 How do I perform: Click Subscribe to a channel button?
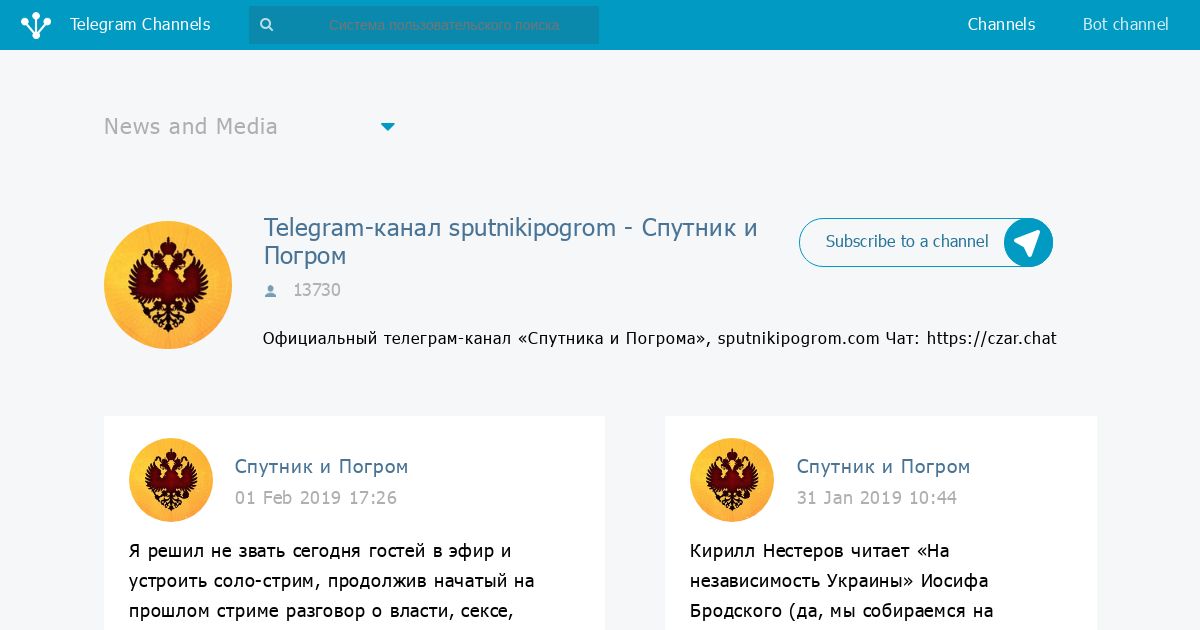point(926,242)
